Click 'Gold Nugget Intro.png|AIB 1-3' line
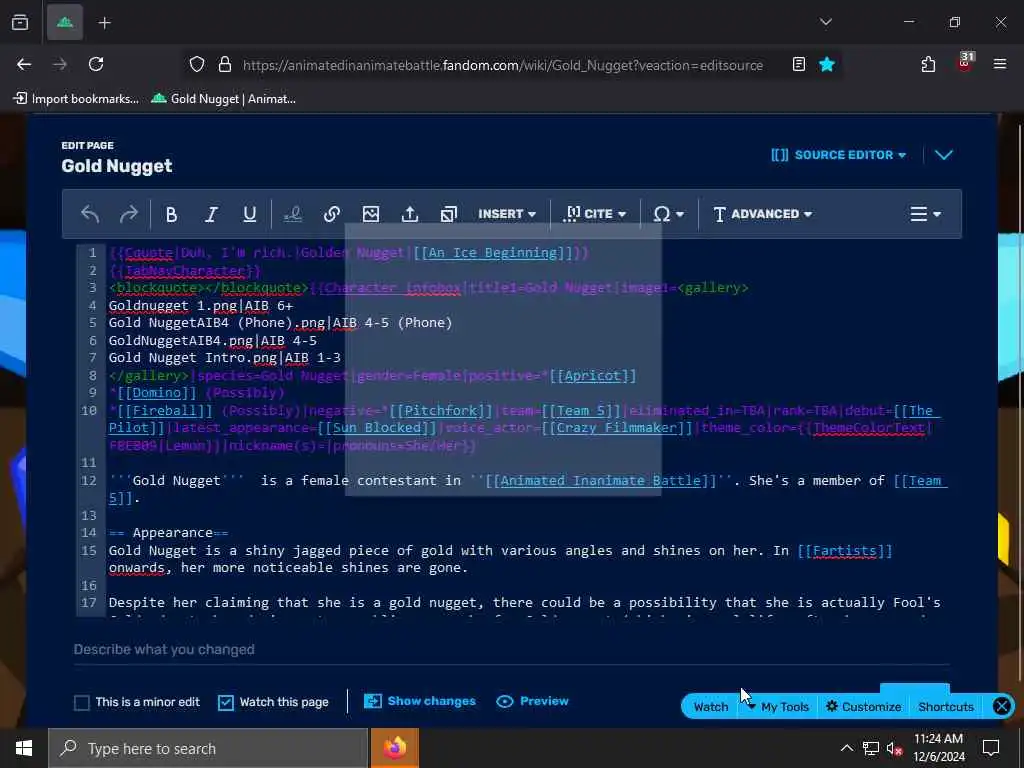This screenshot has width=1024, height=768. click(x=225, y=358)
